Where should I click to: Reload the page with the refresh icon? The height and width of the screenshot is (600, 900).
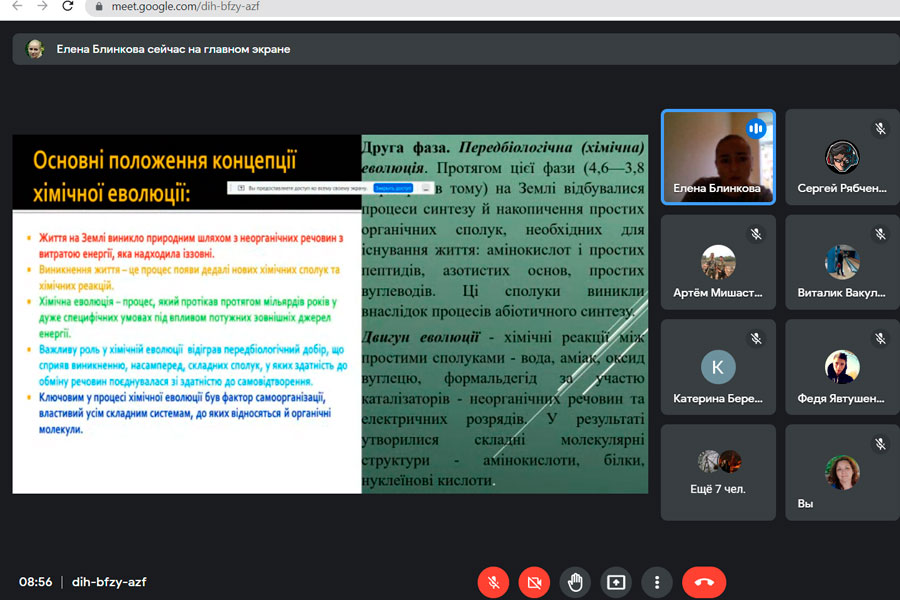(68, 6)
